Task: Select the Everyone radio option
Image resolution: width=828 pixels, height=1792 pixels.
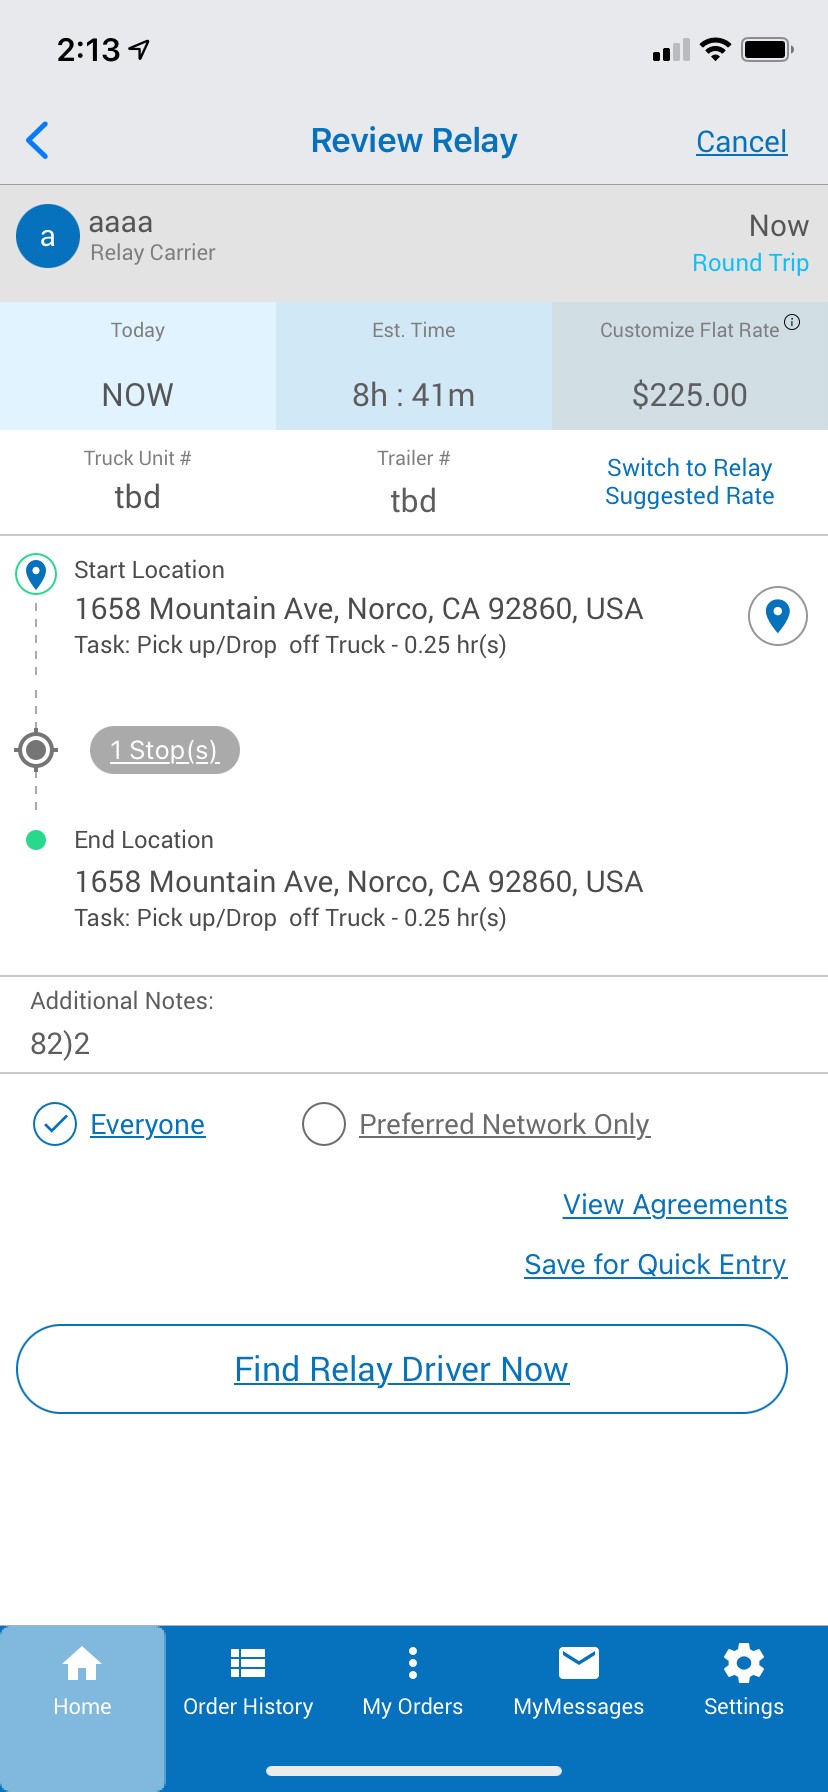Action: (x=55, y=1124)
